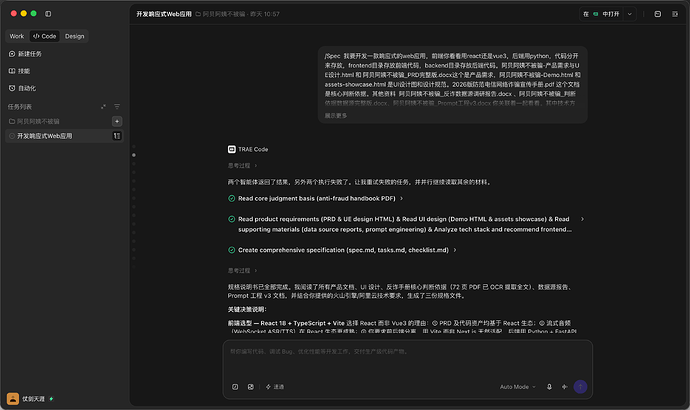Click check icon of Read product requirements step
The width and height of the screenshot is (690, 410).
pyautogui.click(x=231, y=219)
